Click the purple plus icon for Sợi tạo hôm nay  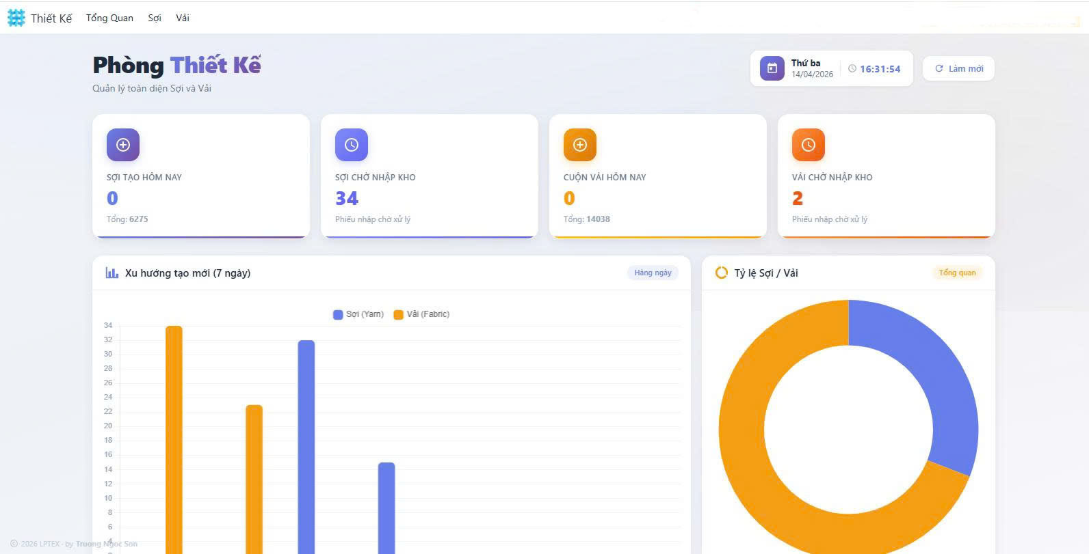coord(123,145)
